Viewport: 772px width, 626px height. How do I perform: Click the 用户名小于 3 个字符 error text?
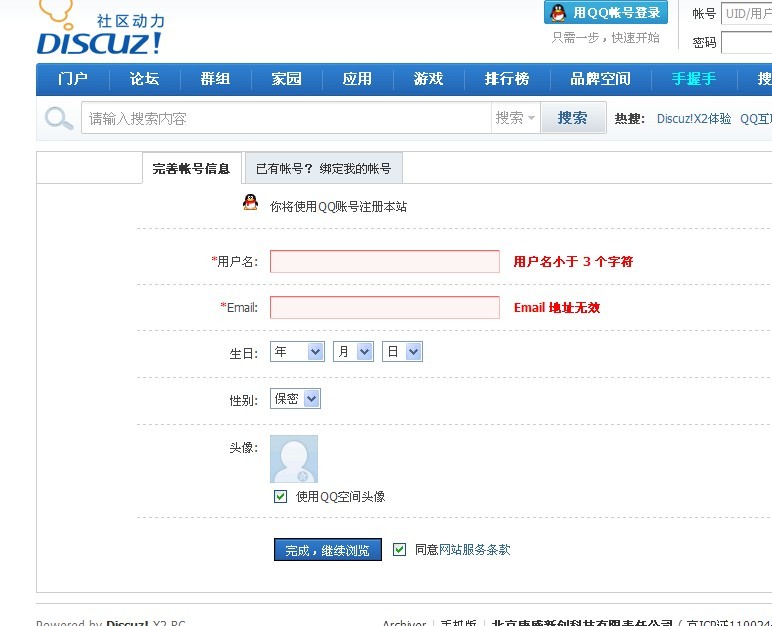point(573,262)
